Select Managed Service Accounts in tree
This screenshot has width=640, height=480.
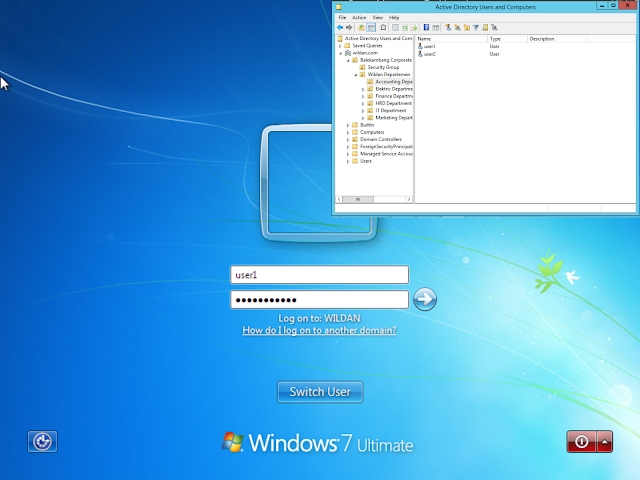[x=386, y=154]
